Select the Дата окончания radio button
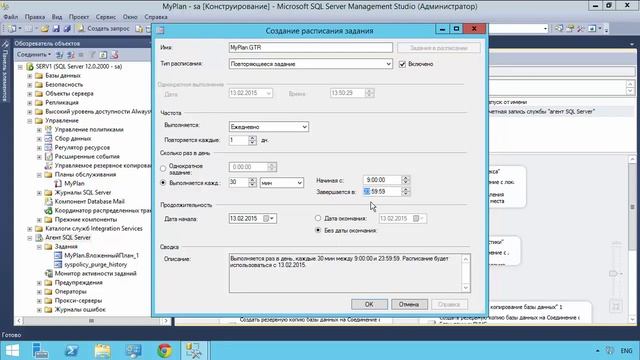The image size is (640, 360). [x=318, y=218]
